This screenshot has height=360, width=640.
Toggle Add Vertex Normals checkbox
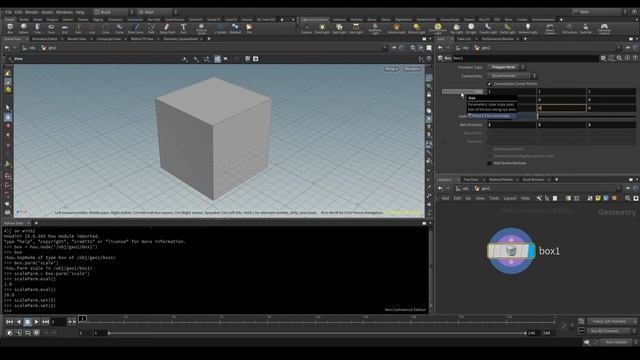pos(490,163)
